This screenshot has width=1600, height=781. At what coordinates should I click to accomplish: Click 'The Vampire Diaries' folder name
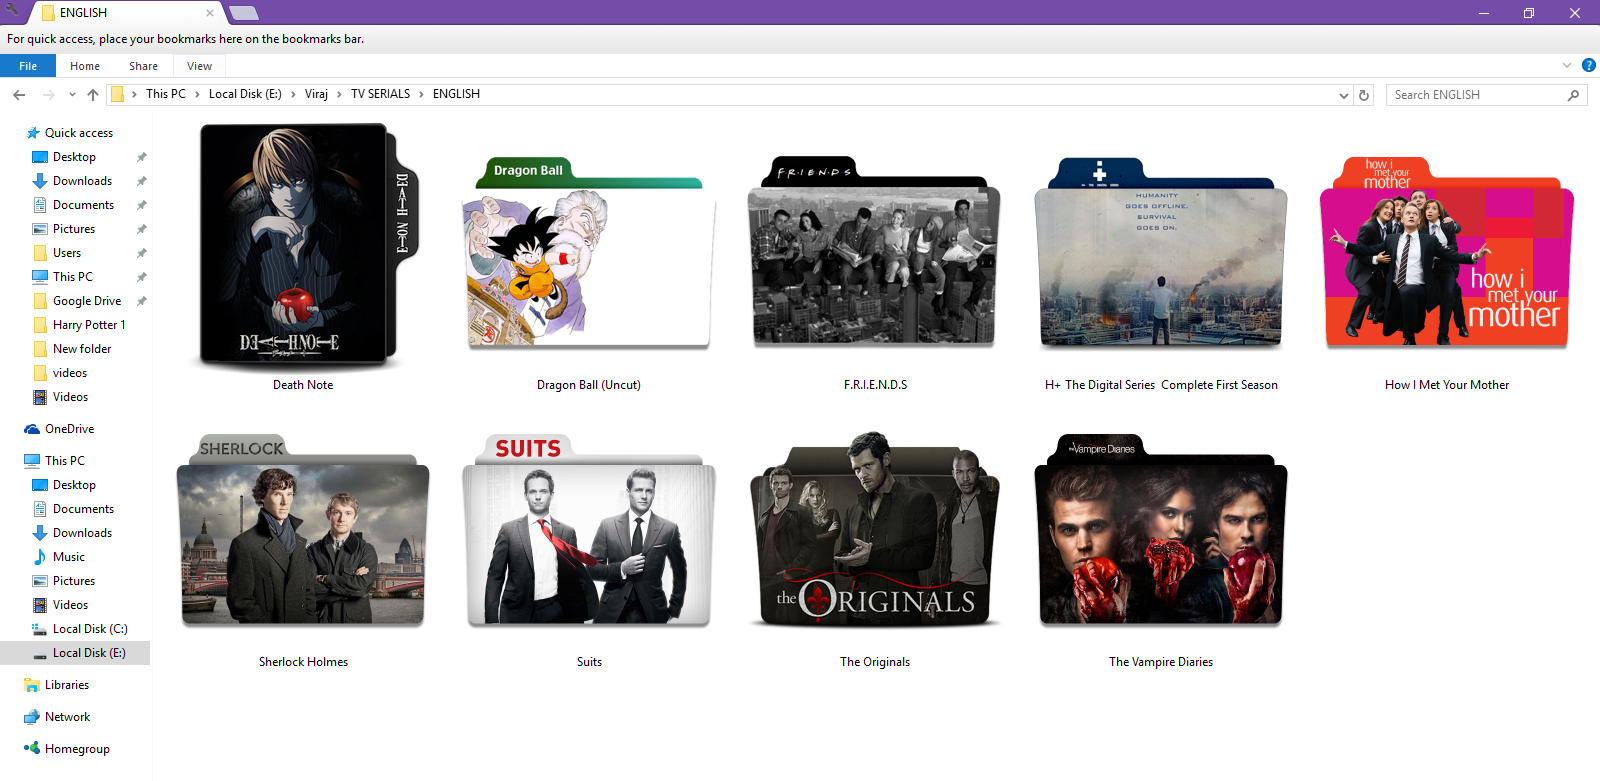1161,662
